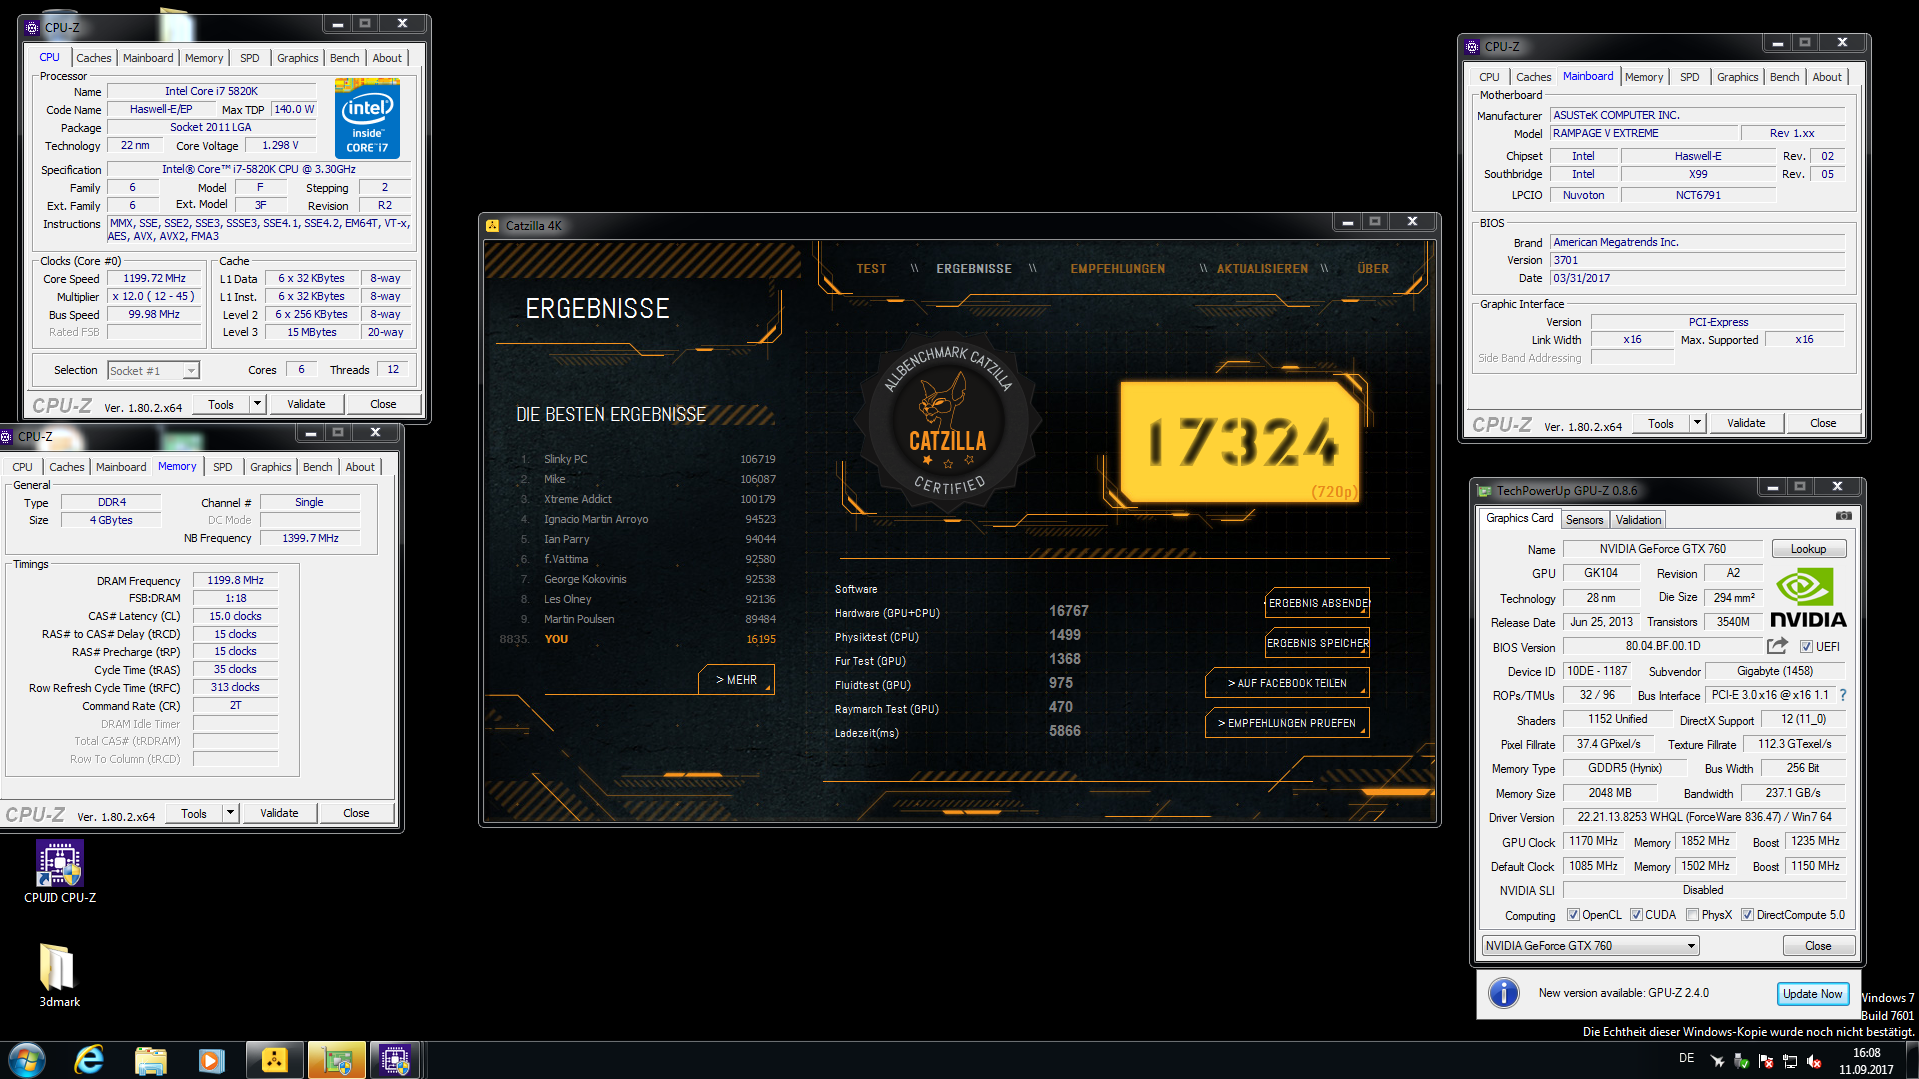1919x1079 pixels.
Task: Click the network tray icon
Action: 1789,1061
